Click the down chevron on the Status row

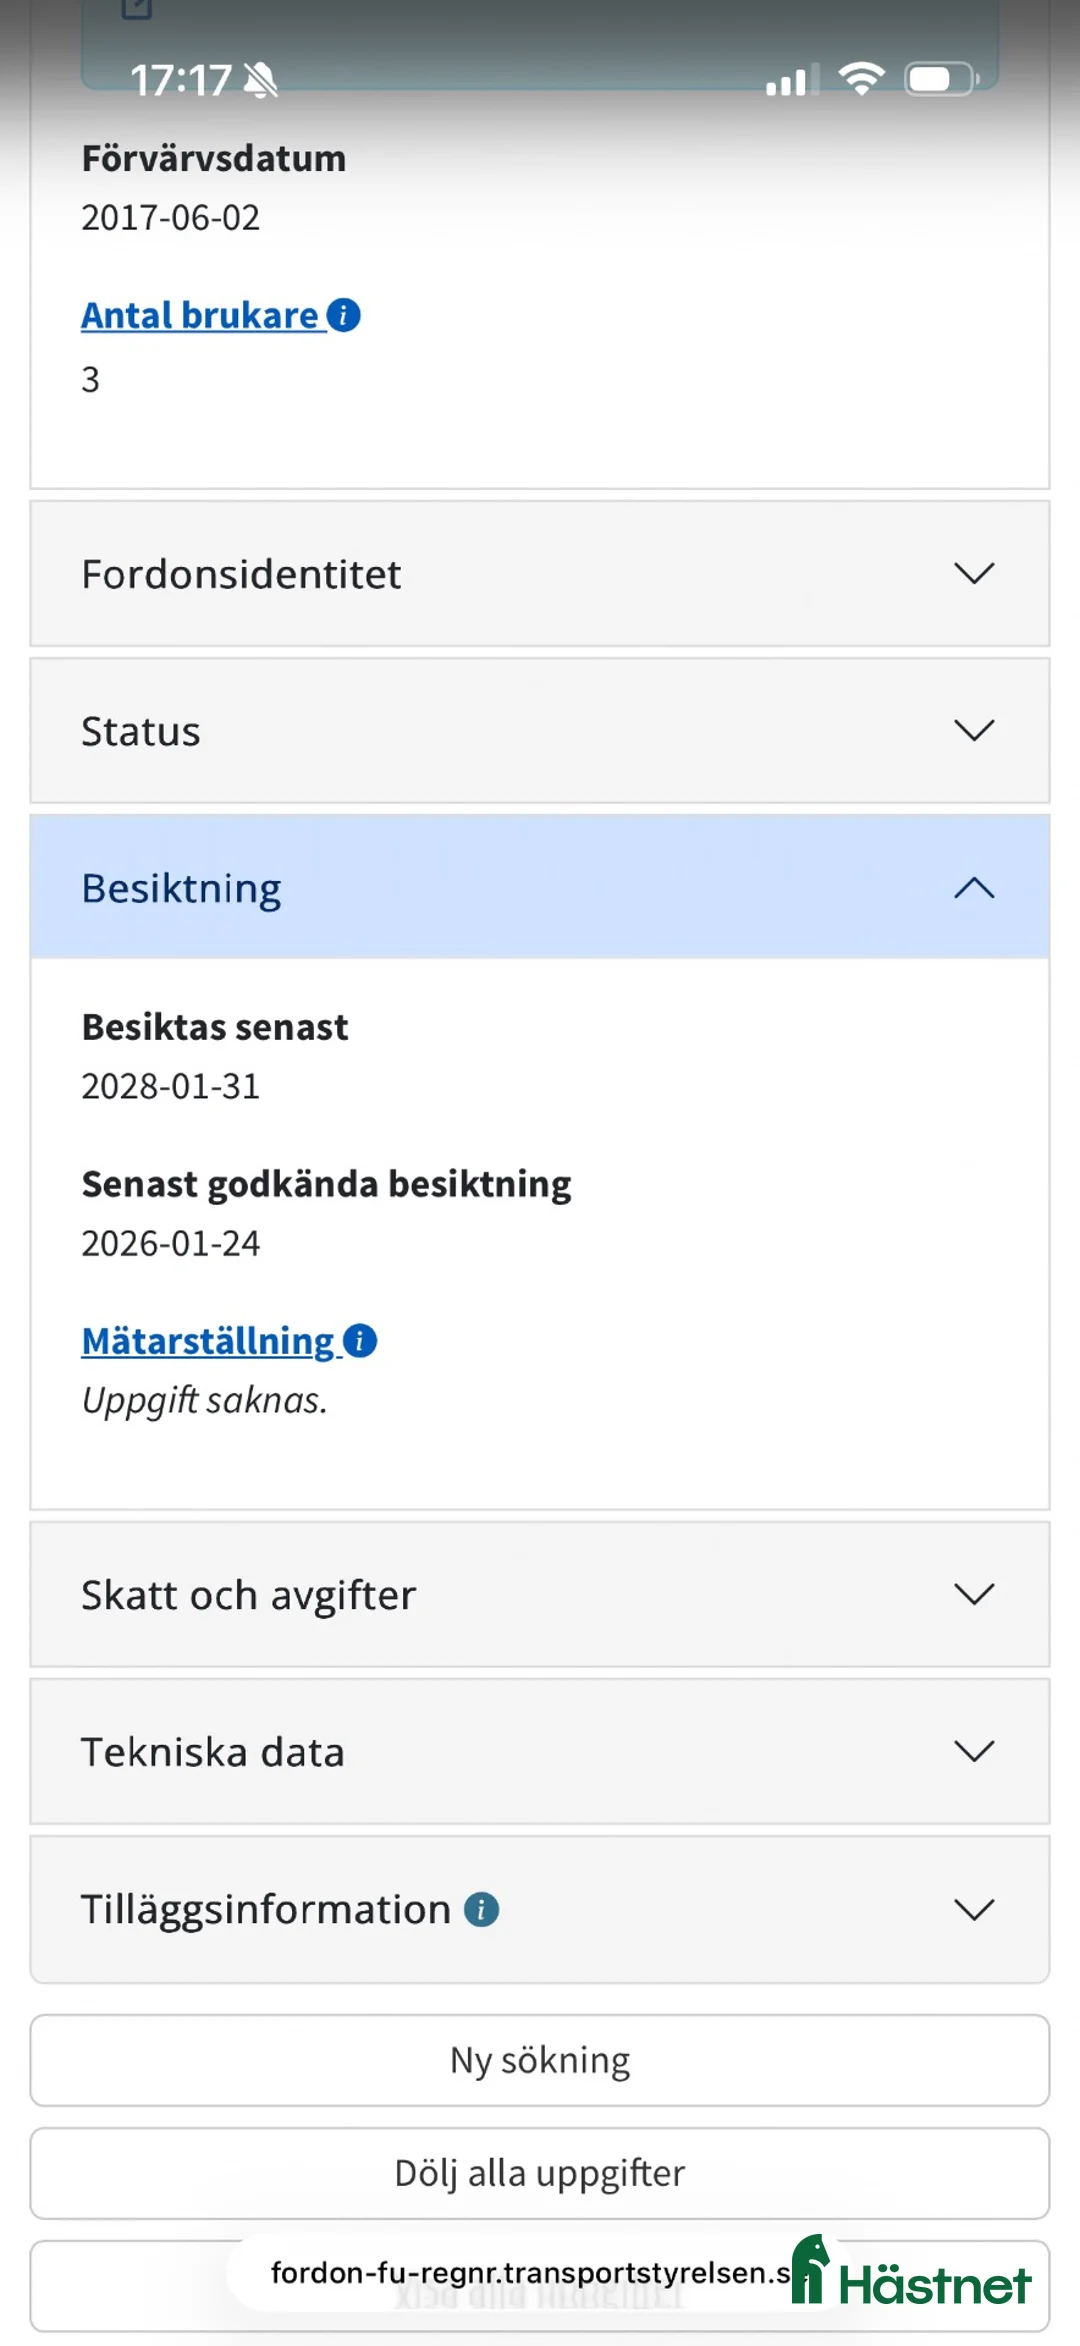pos(974,730)
